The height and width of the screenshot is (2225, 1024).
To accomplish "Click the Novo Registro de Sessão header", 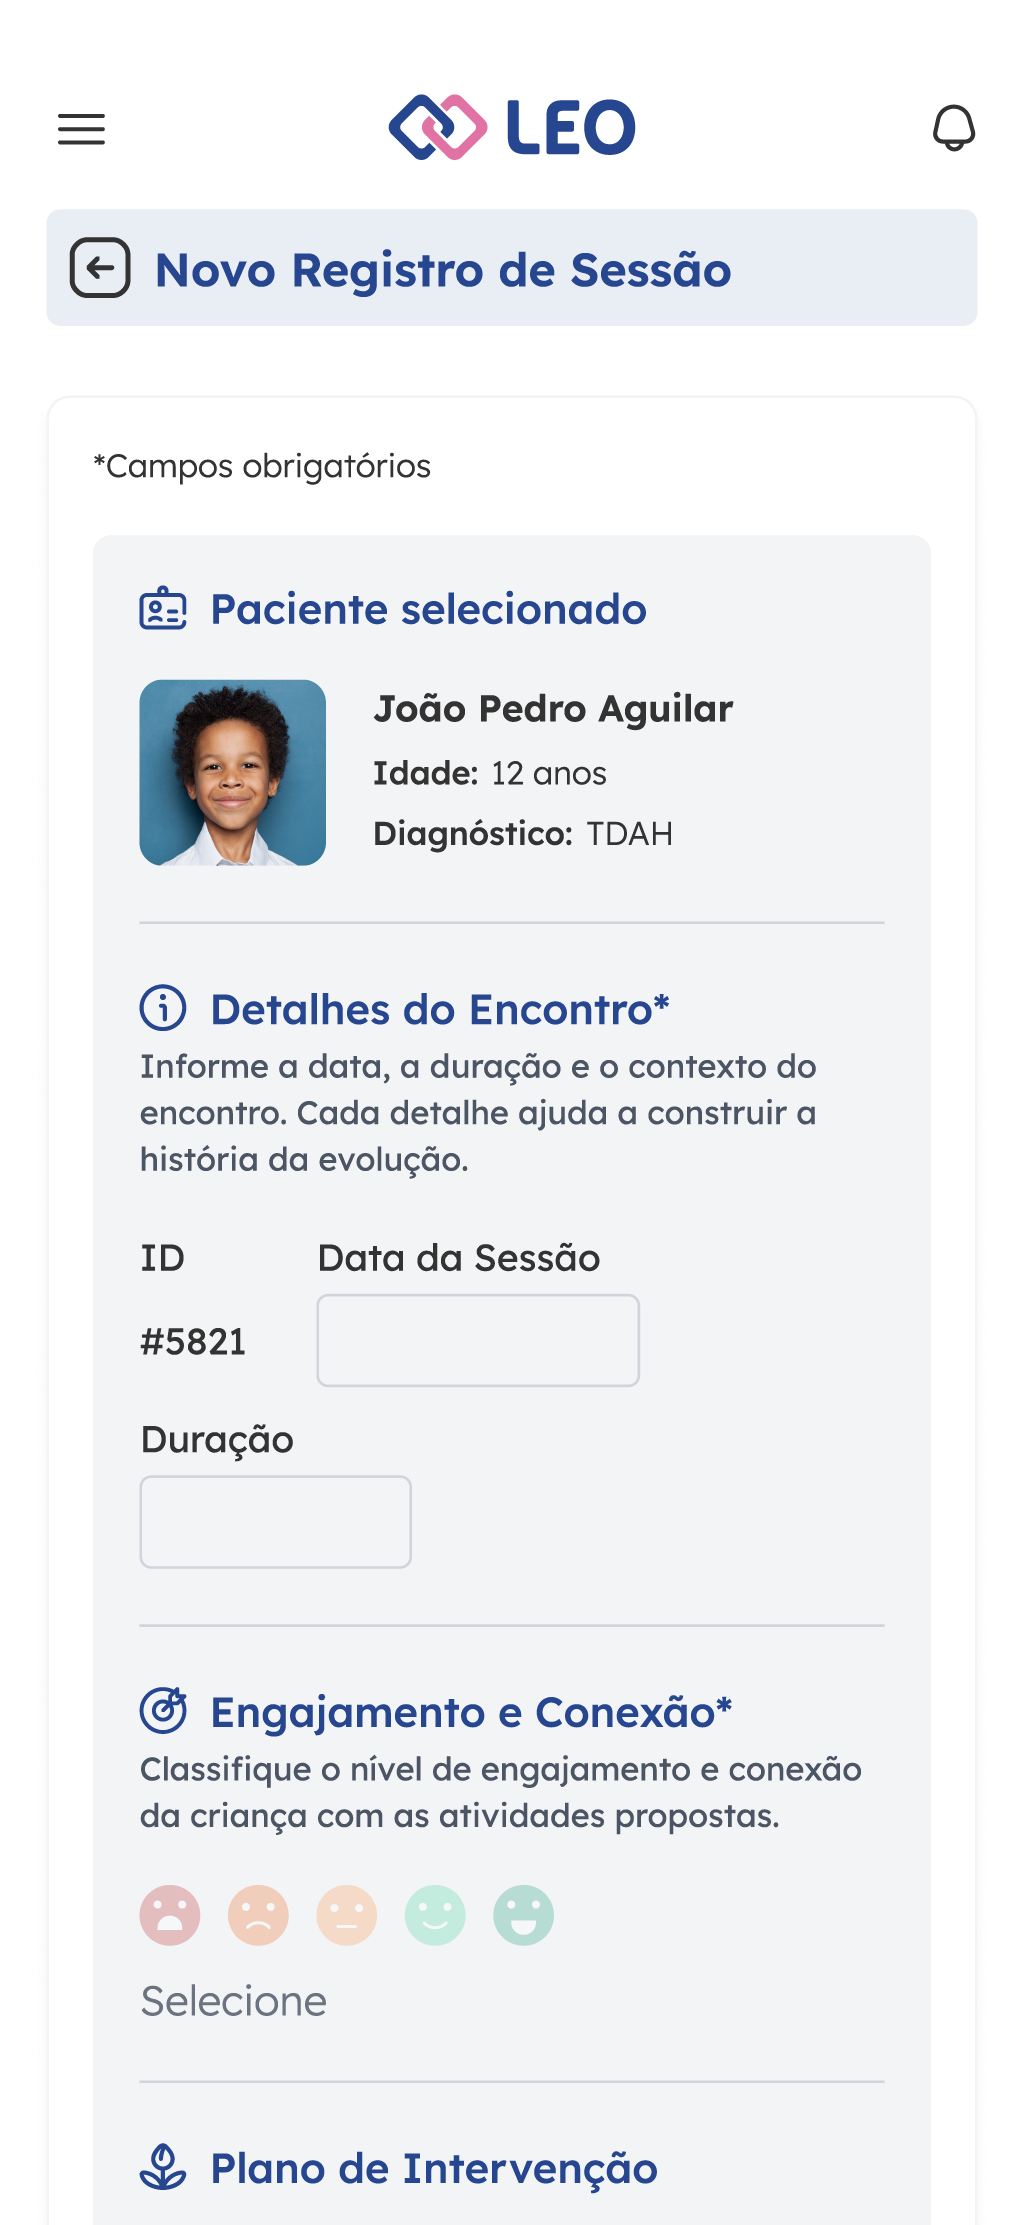I will (x=443, y=270).
